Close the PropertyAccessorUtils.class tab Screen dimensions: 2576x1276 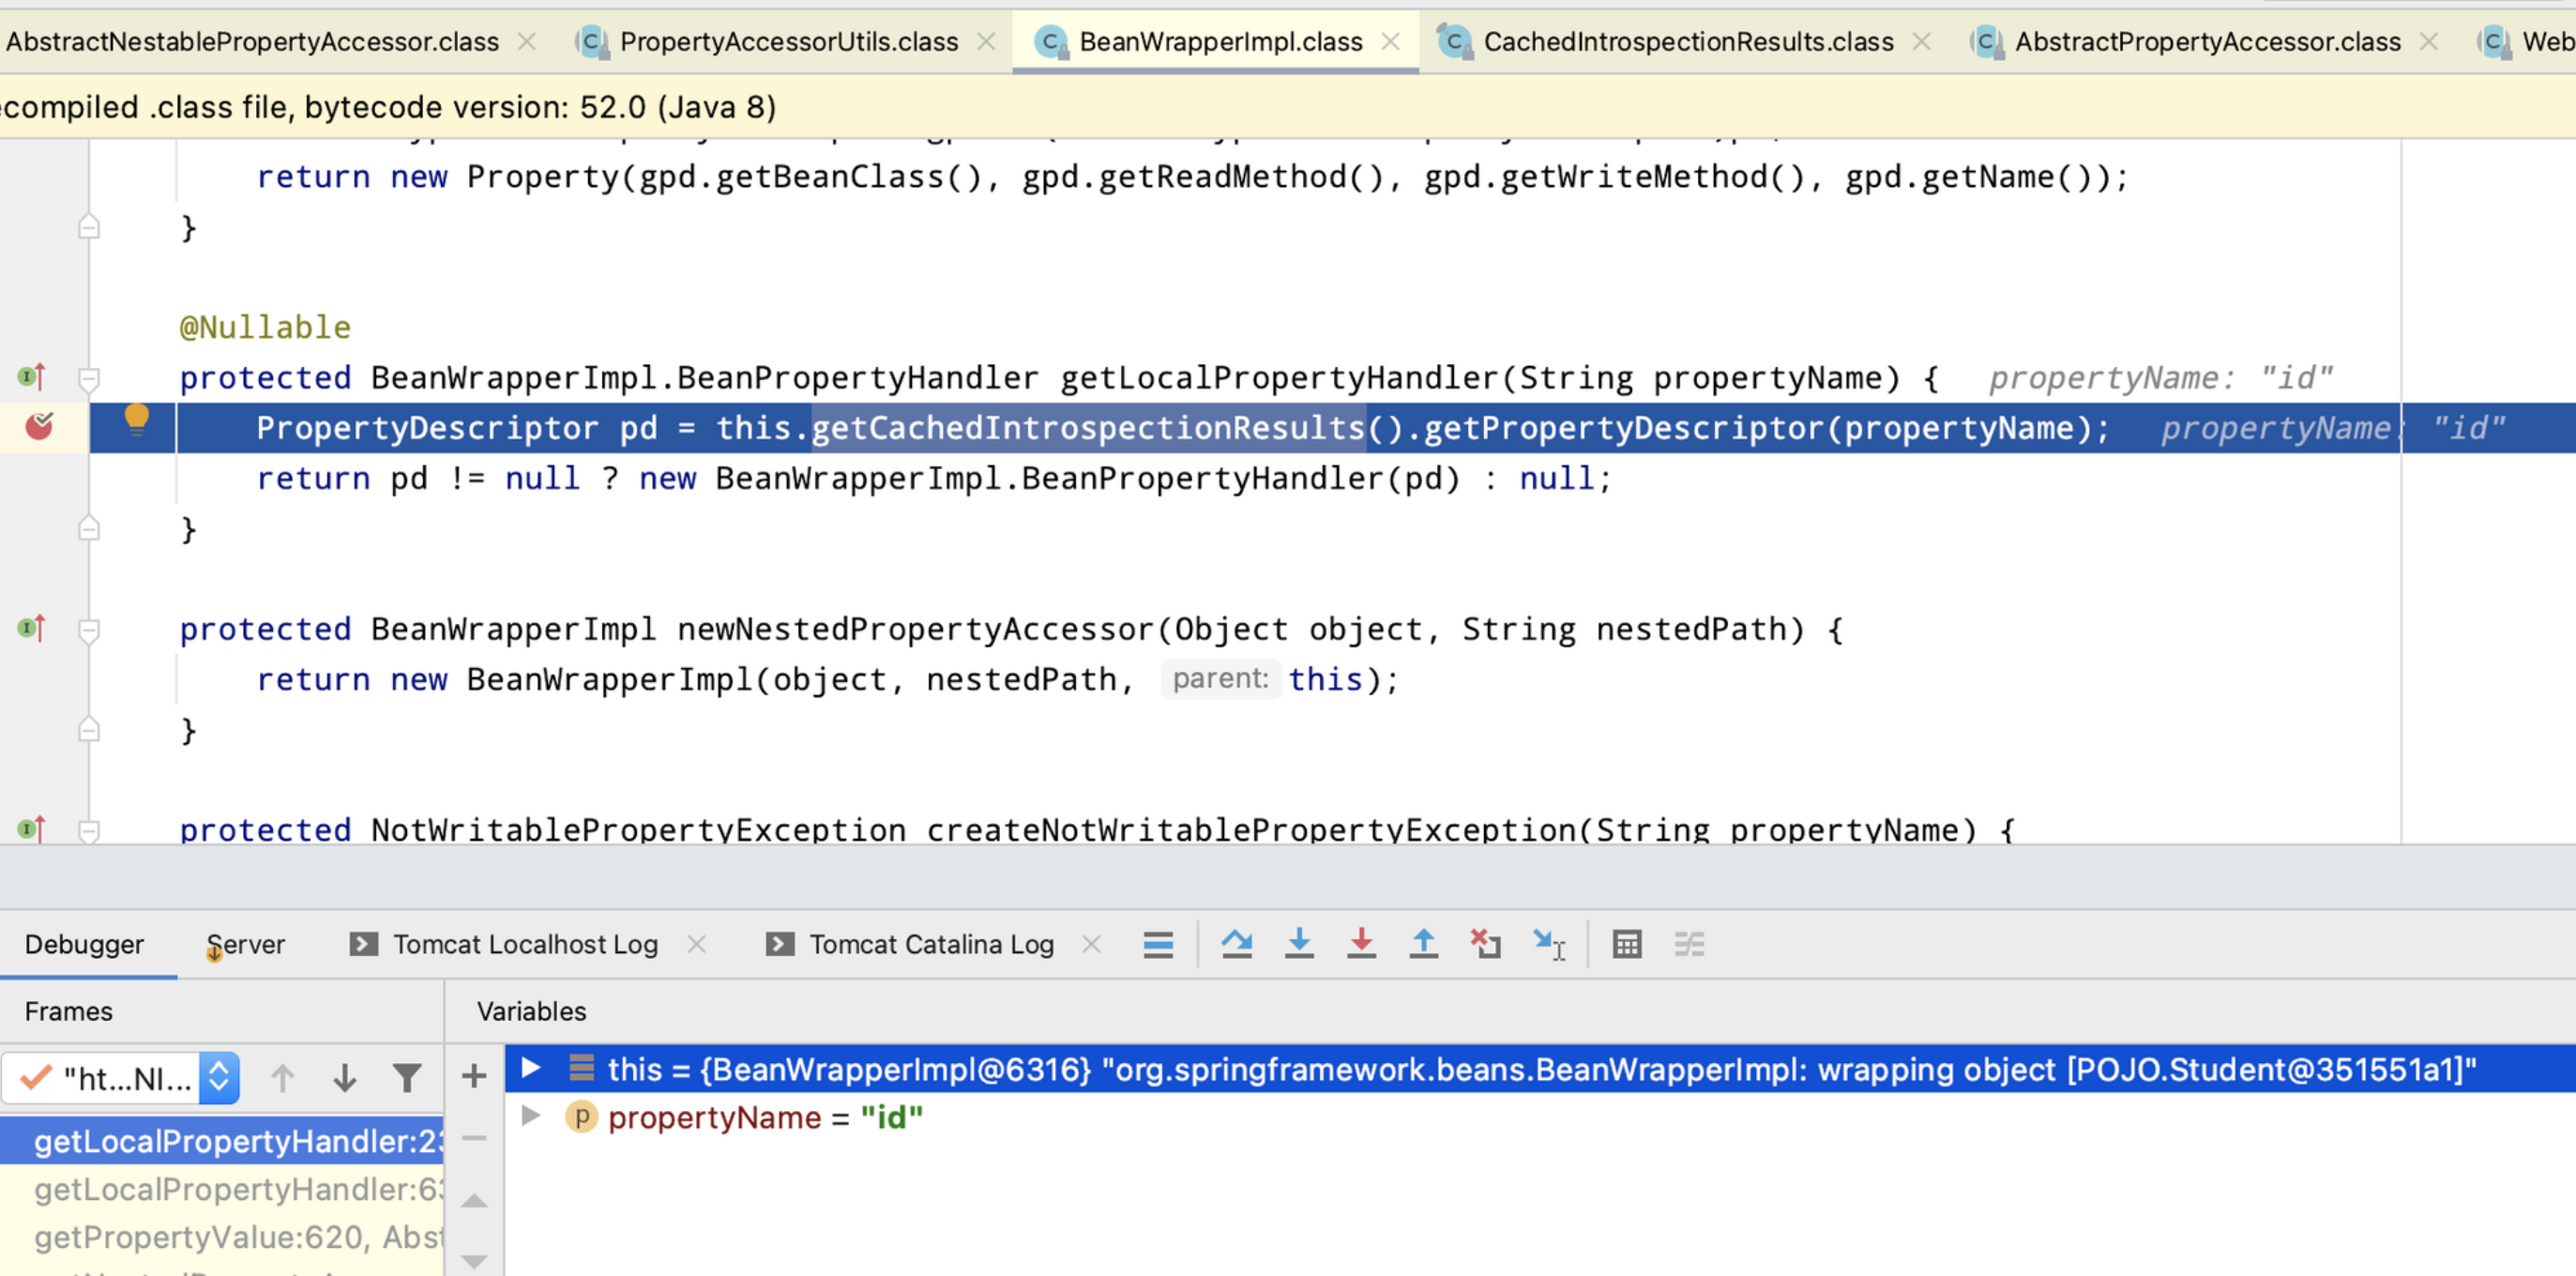pos(986,41)
